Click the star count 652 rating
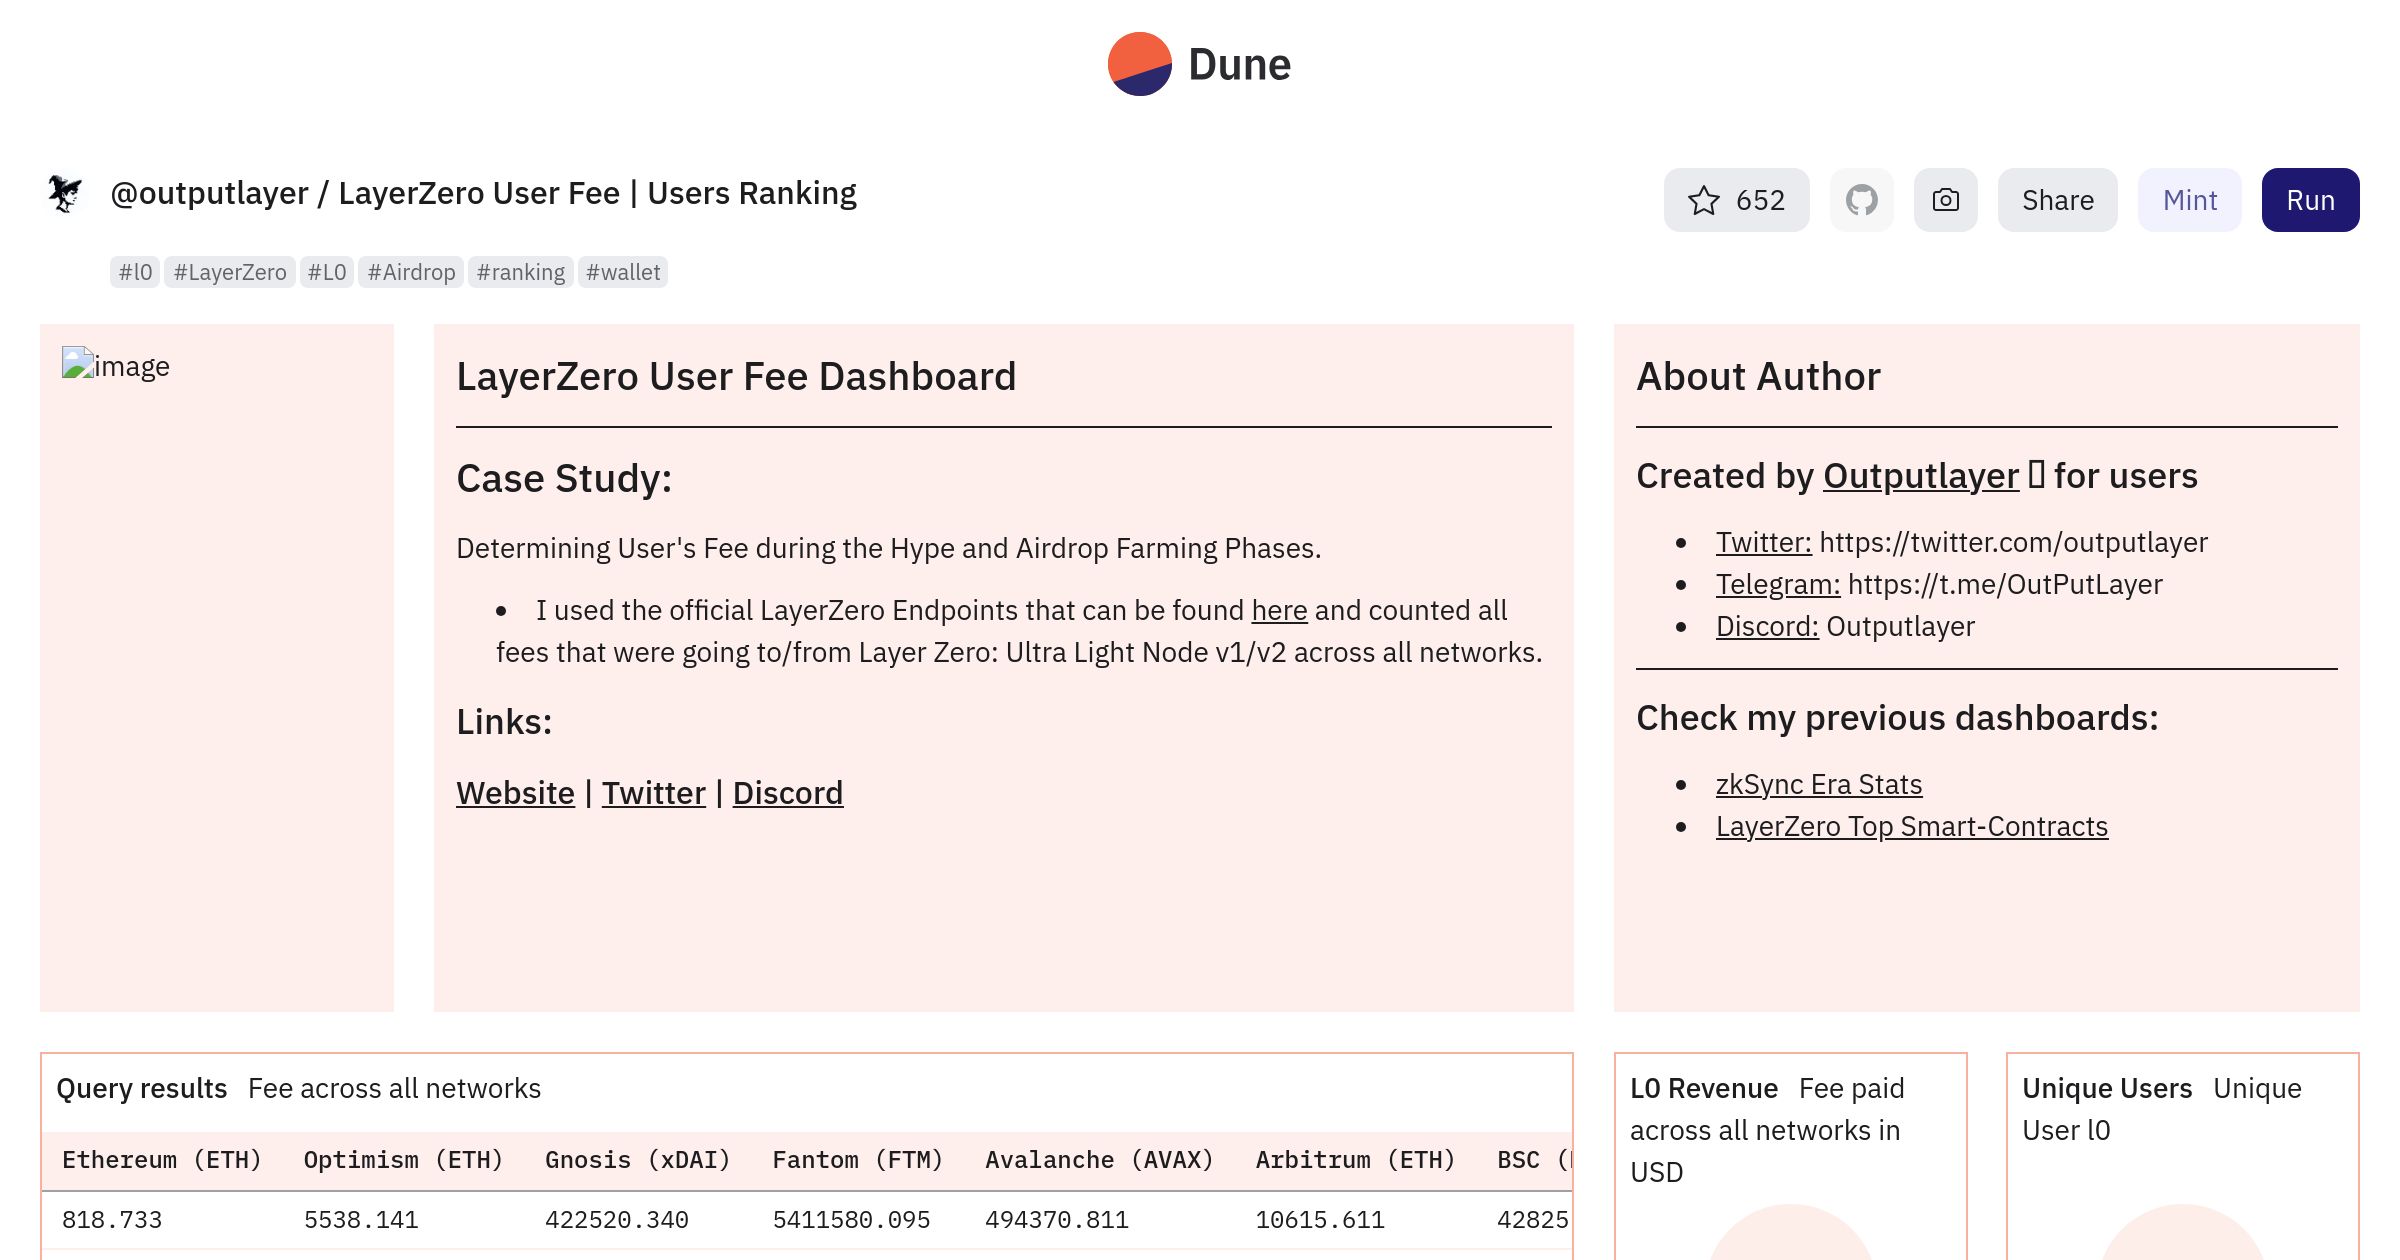This screenshot has width=2400, height=1260. pyautogui.click(x=1735, y=200)
